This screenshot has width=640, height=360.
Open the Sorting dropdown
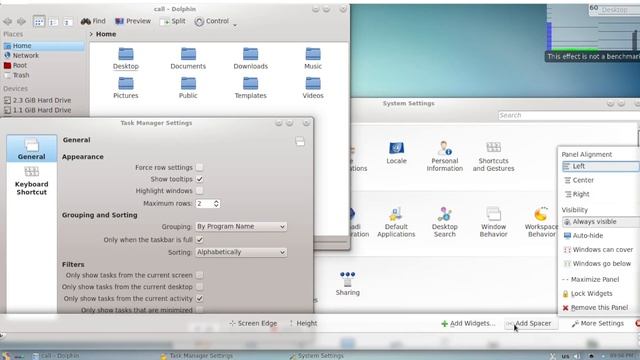tap(241, 252)
